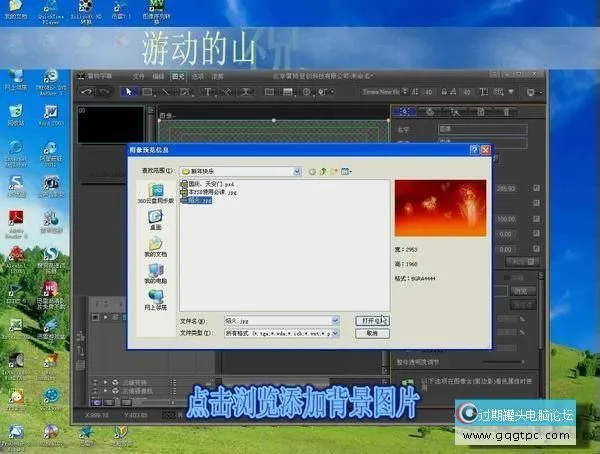Go up one folder level in dialog

click(x=323, y=171)
